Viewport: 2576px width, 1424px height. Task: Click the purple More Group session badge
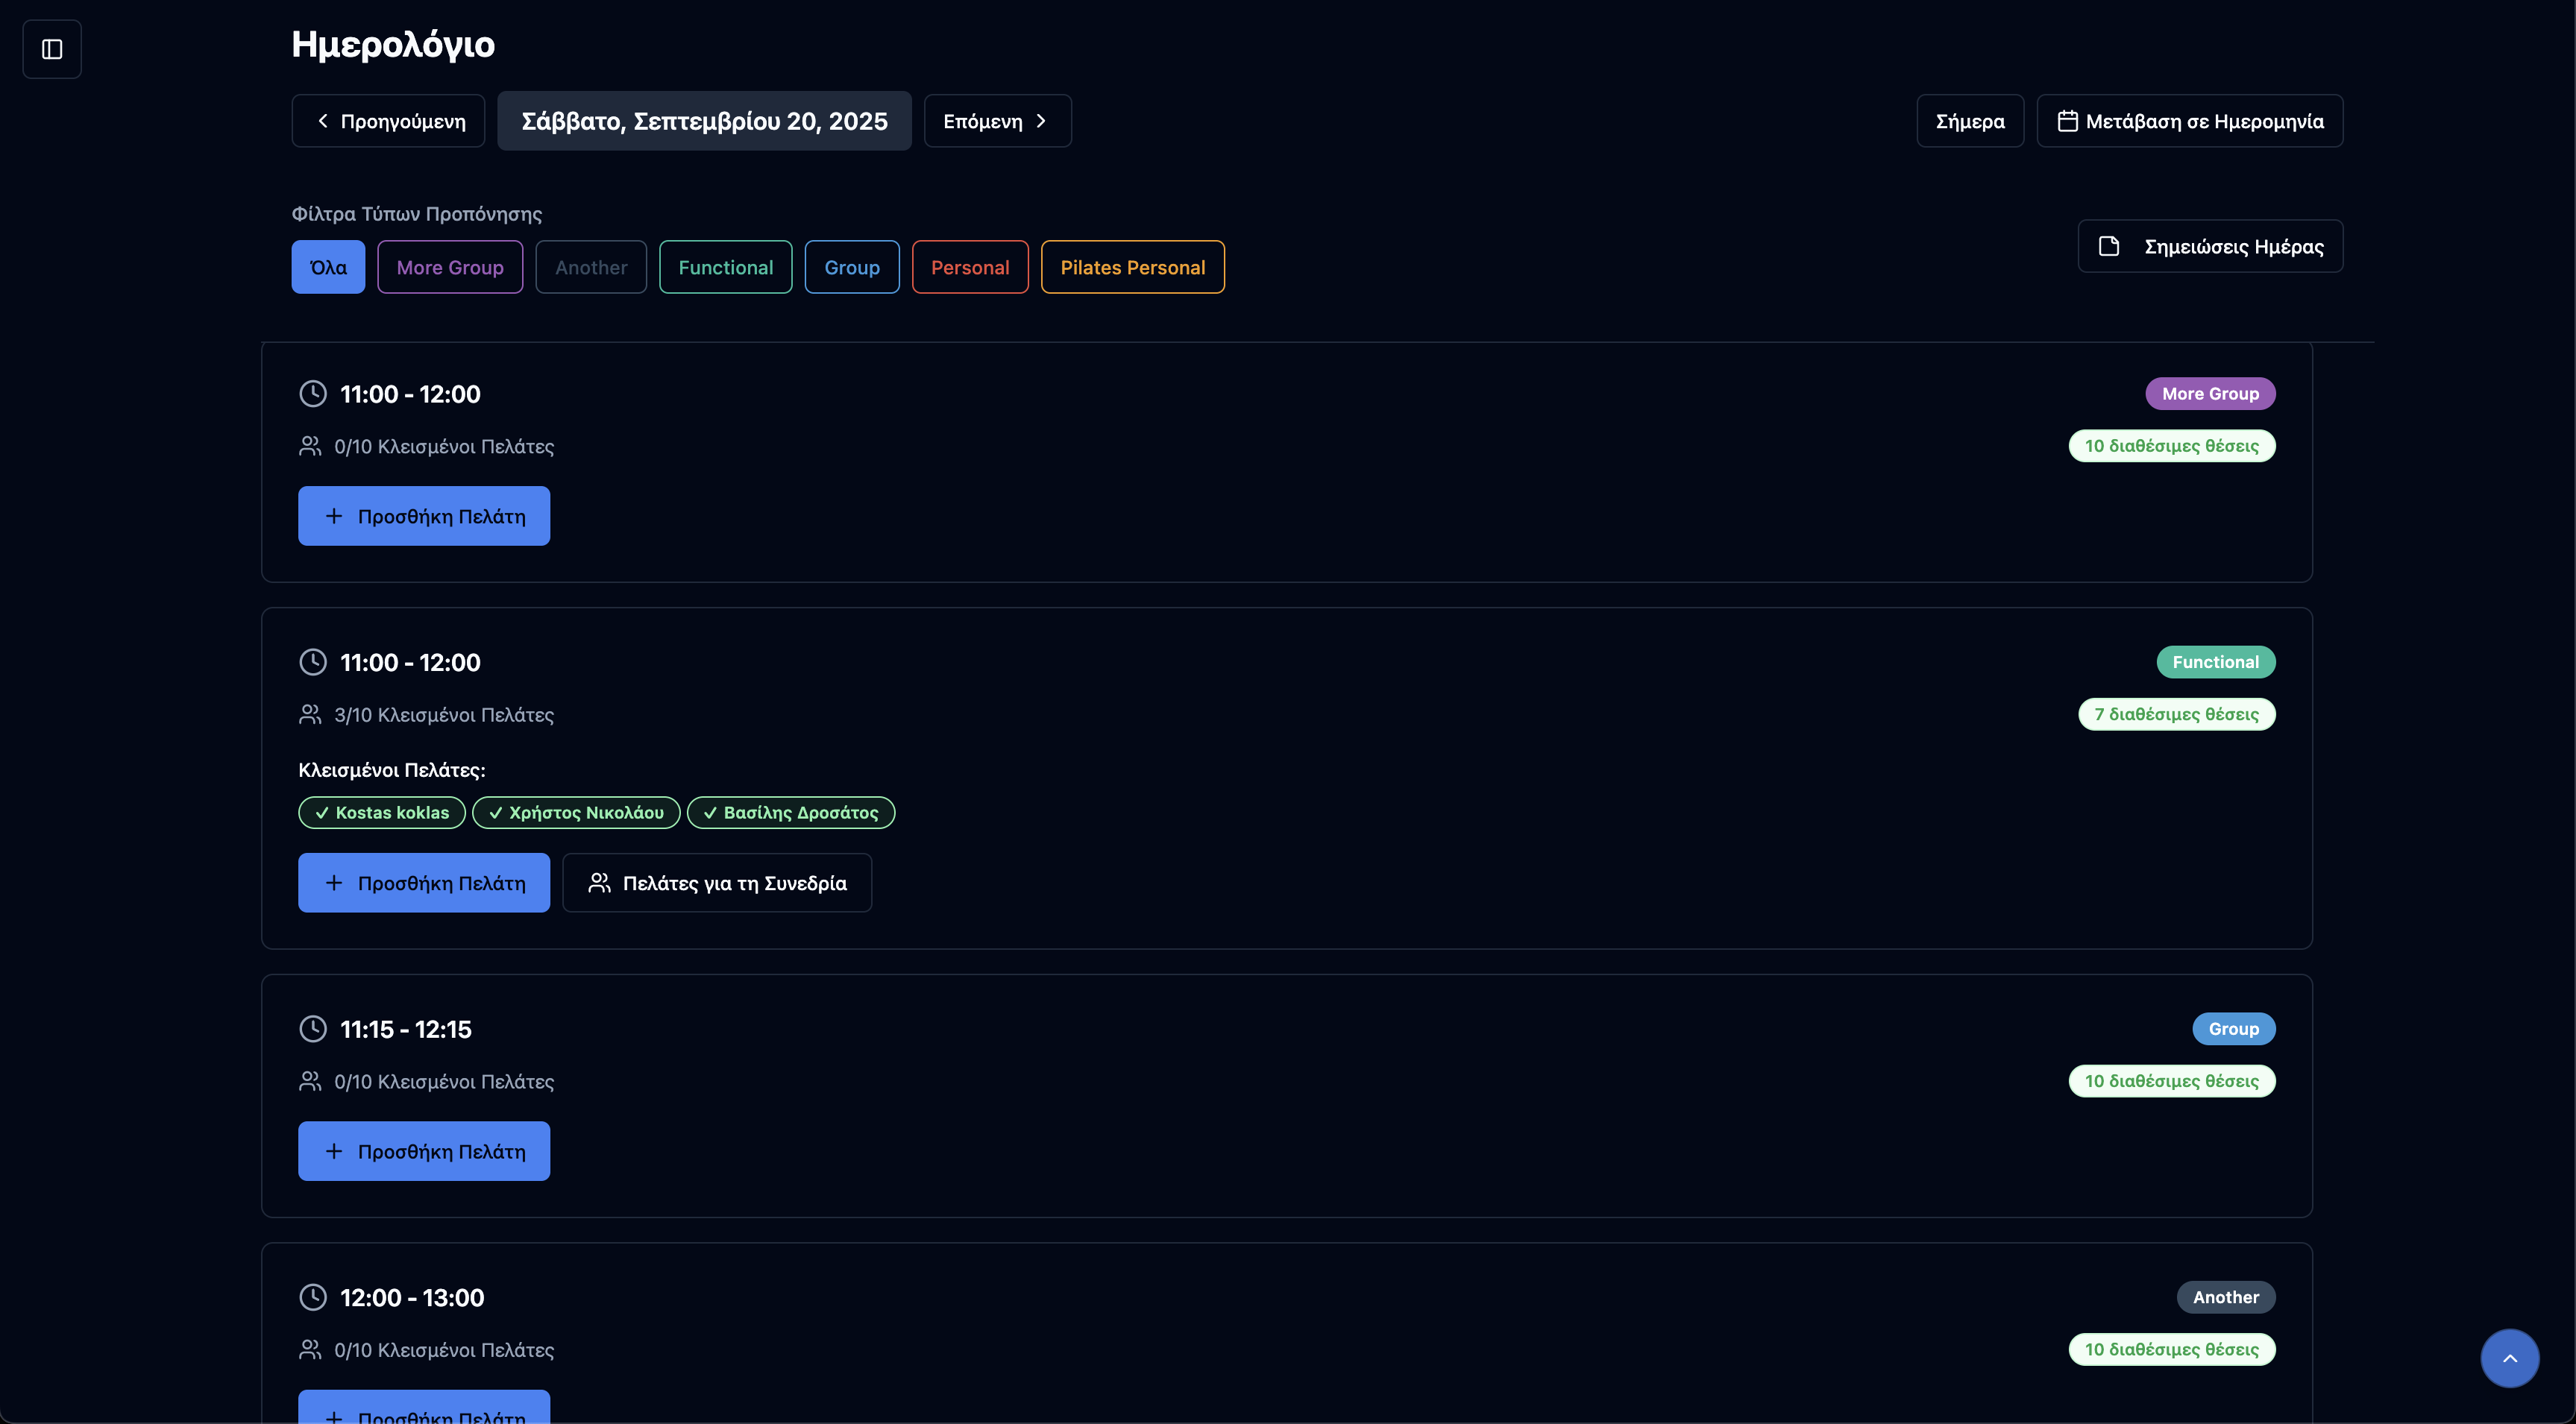click(2209, 394)
